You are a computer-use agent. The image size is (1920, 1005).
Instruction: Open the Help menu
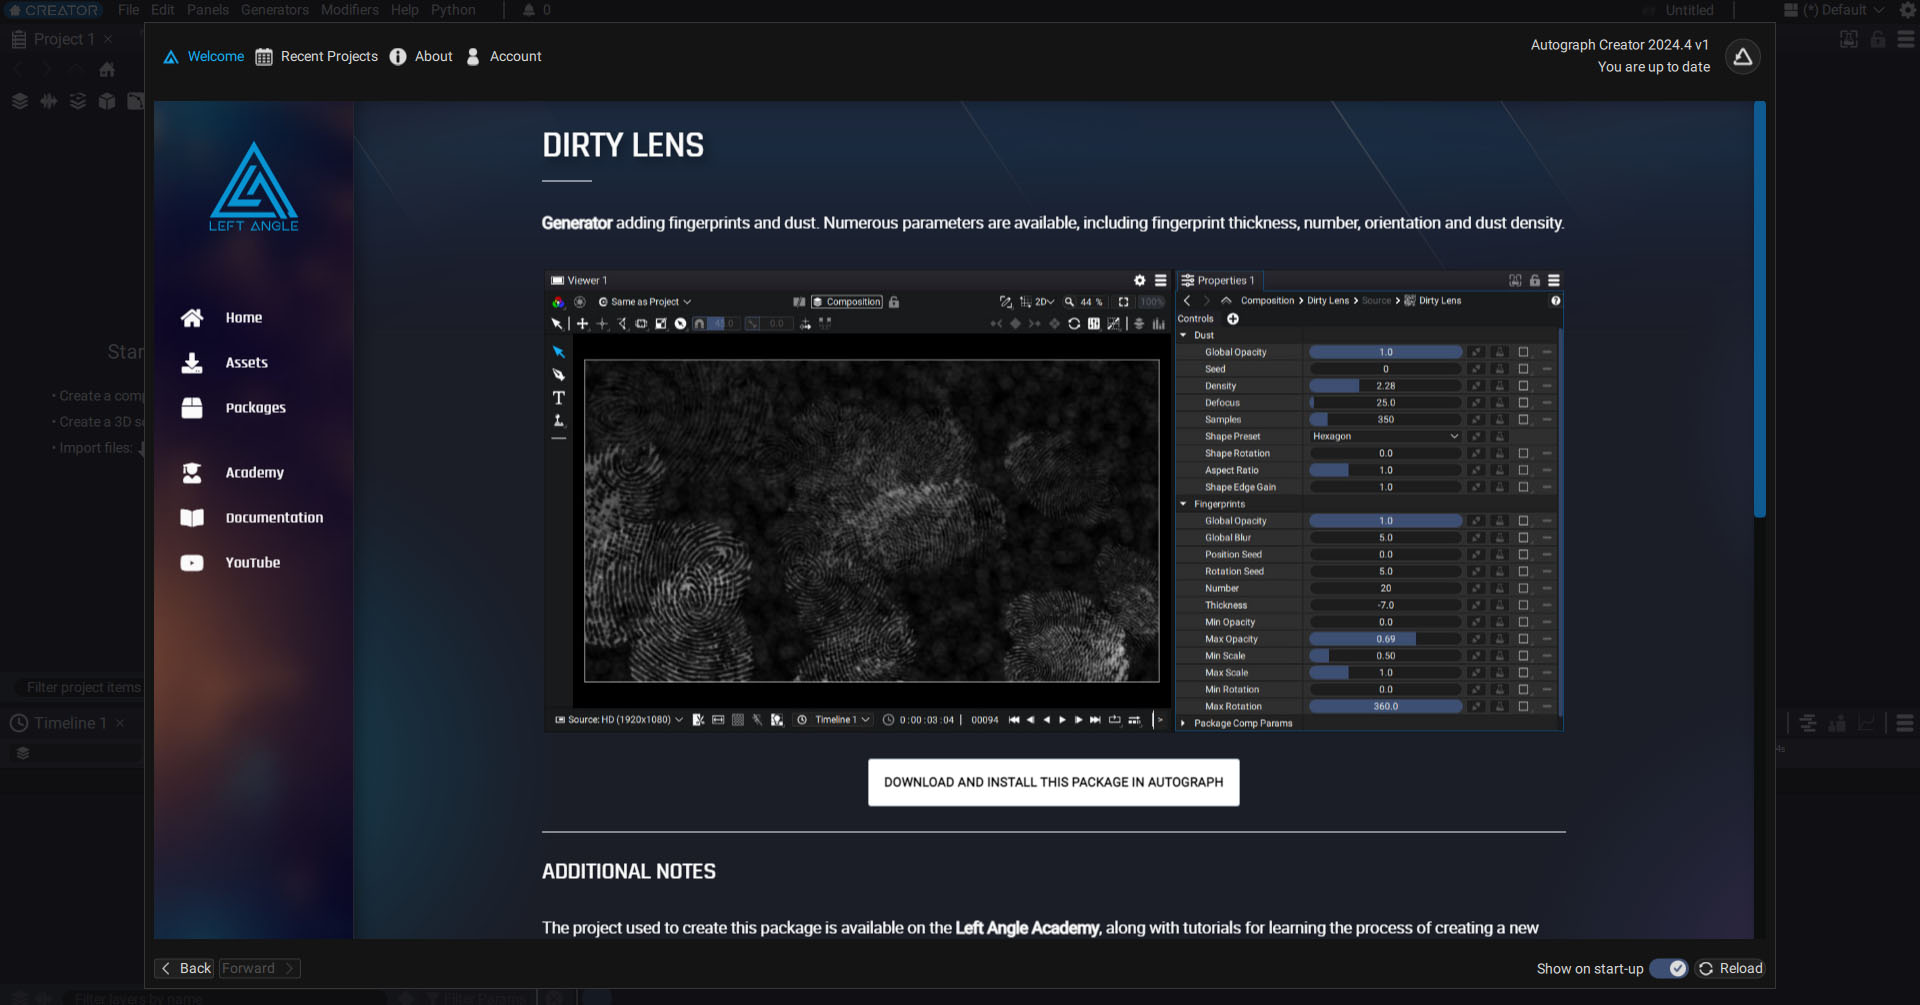pos(405,10)
